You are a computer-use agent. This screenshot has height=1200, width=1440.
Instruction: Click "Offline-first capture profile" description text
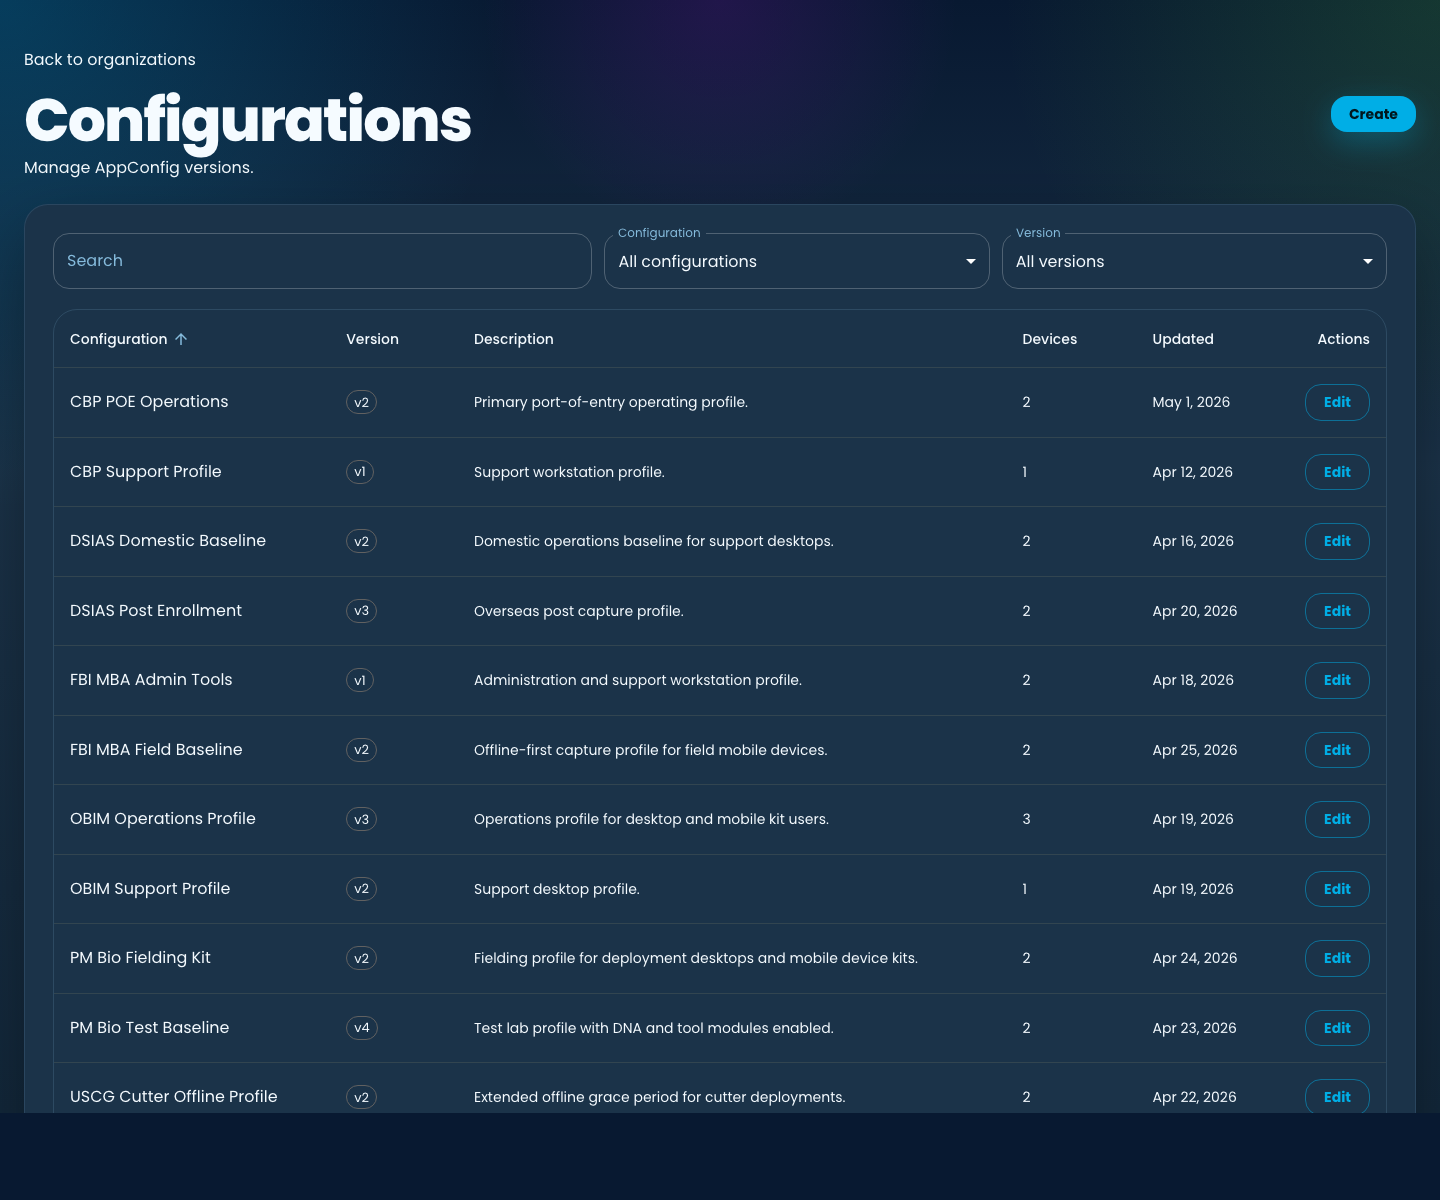(651, 750)
